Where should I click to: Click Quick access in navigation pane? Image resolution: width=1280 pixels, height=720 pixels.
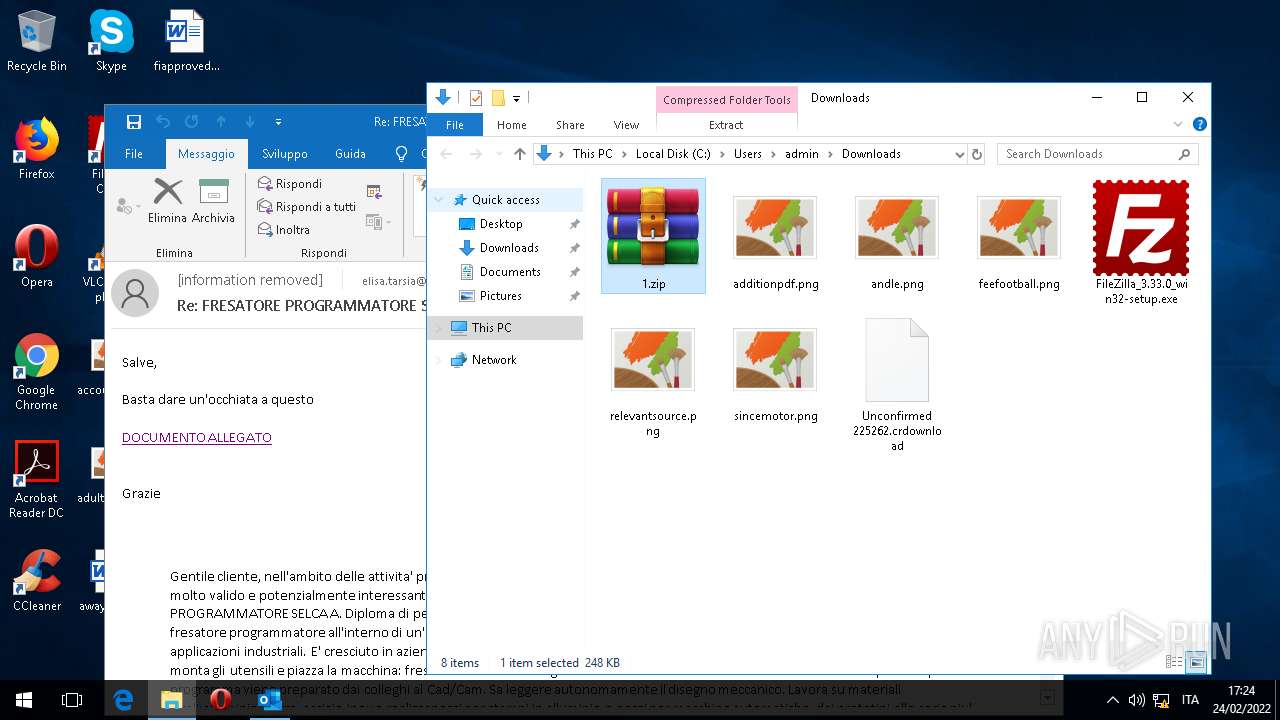(506, 200)
